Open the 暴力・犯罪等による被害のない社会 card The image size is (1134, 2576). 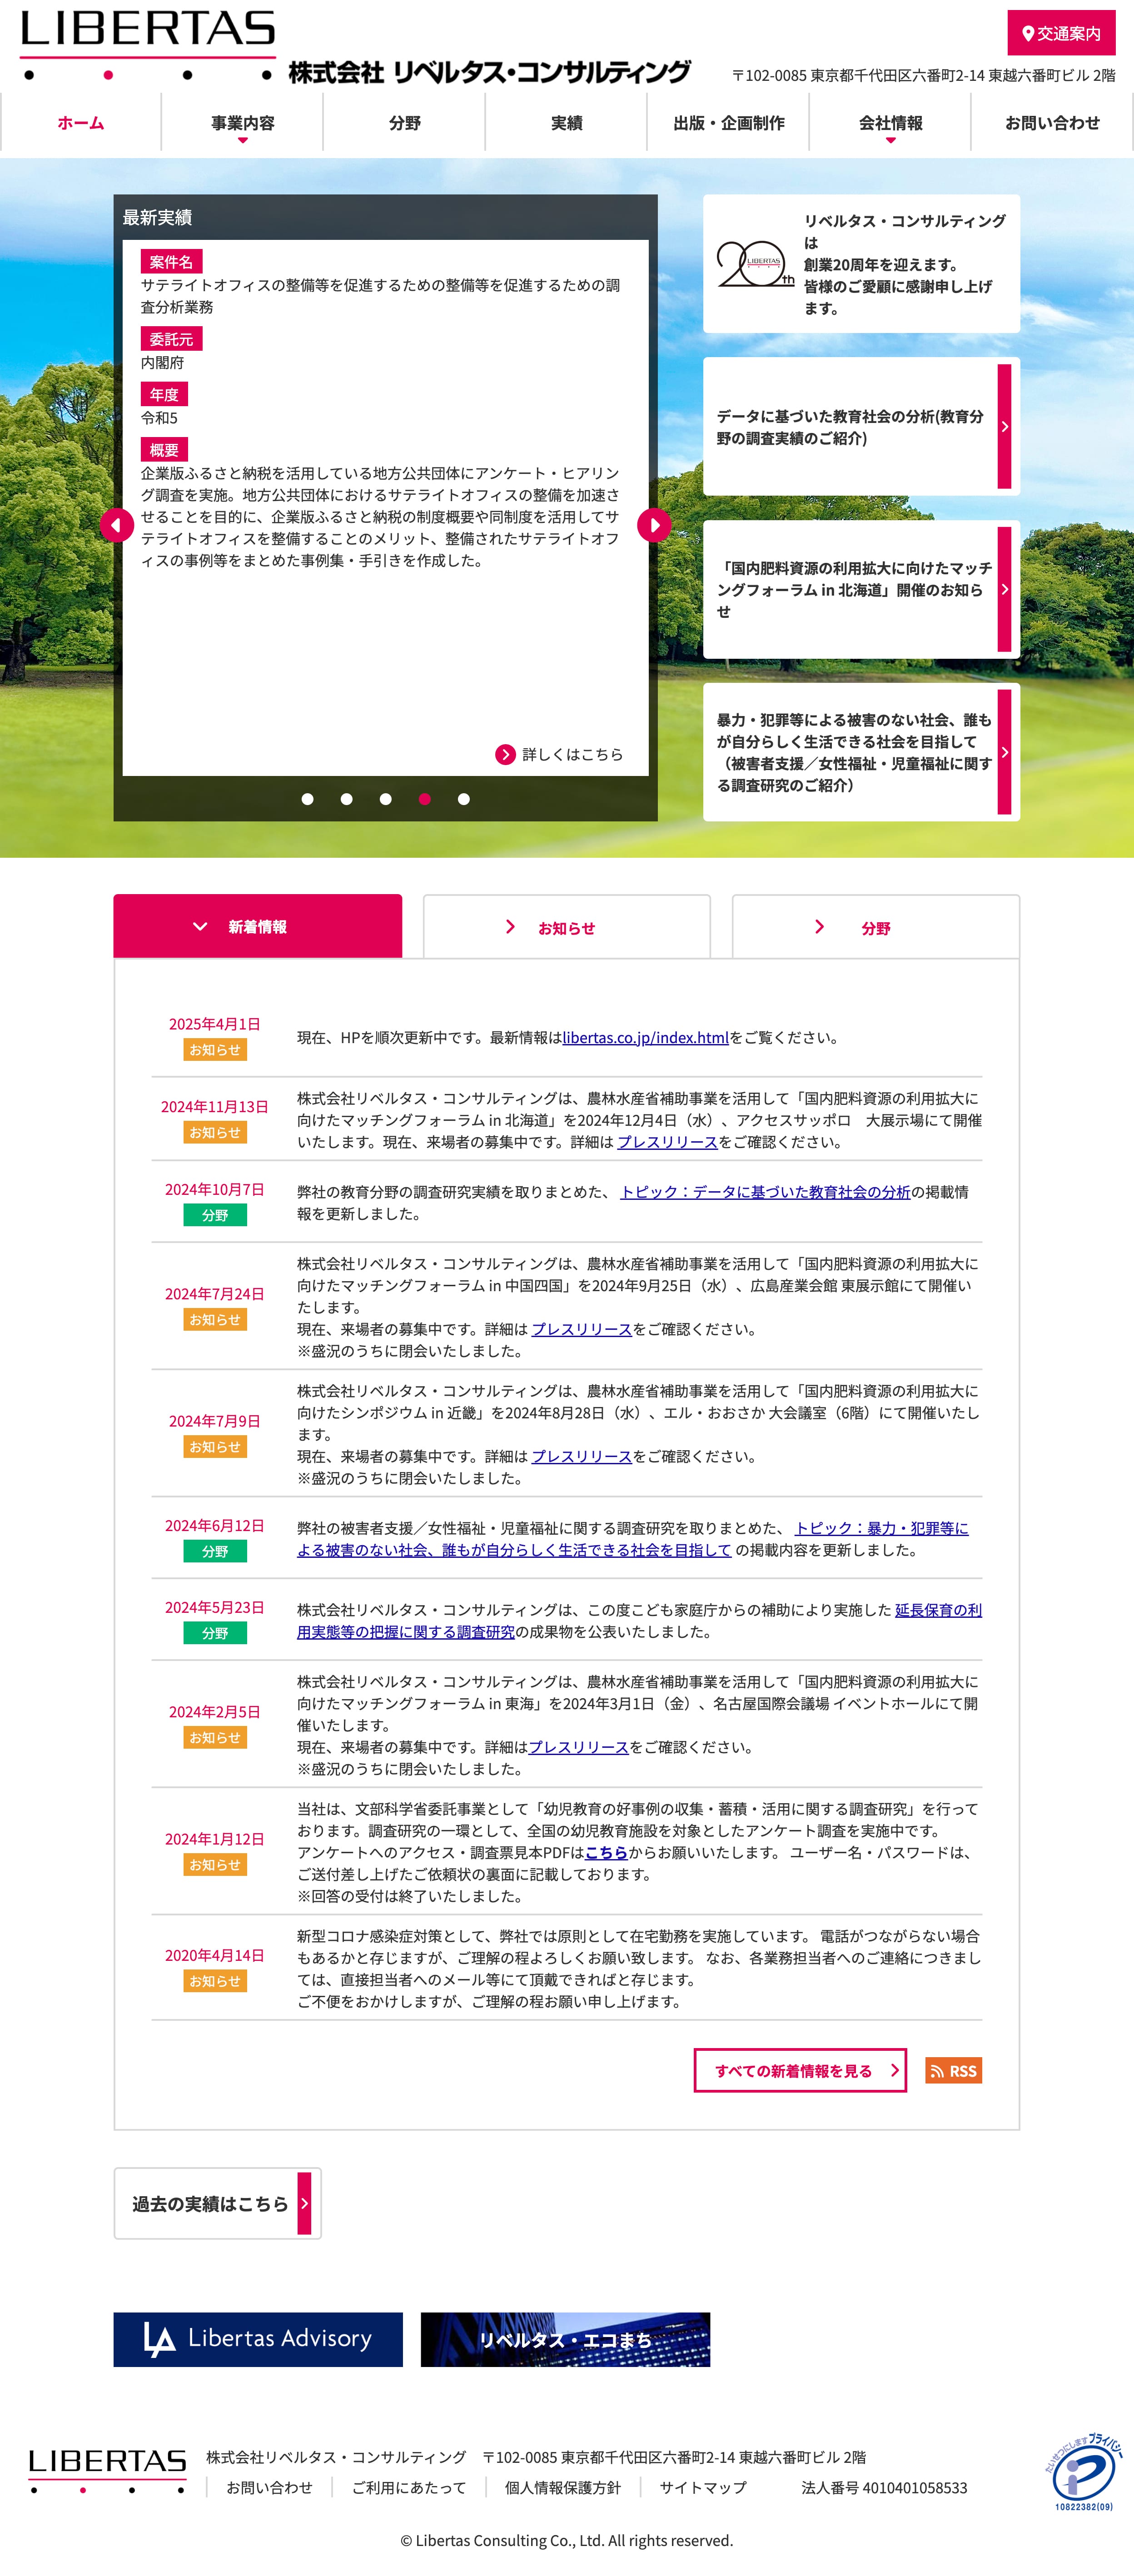pos(861,752)
